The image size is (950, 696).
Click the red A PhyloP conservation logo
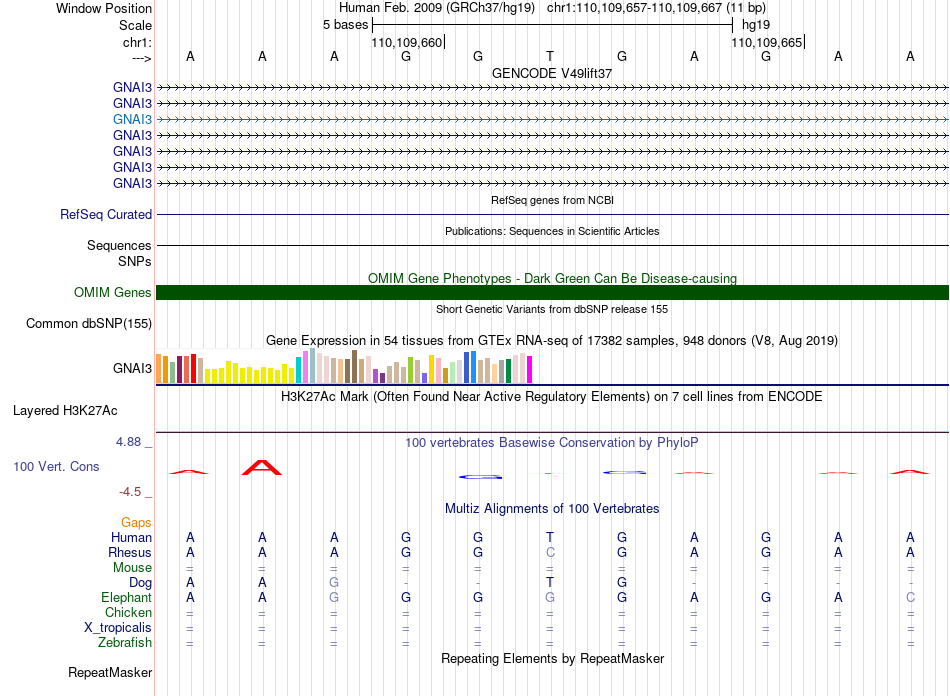(x=262, y=468)
